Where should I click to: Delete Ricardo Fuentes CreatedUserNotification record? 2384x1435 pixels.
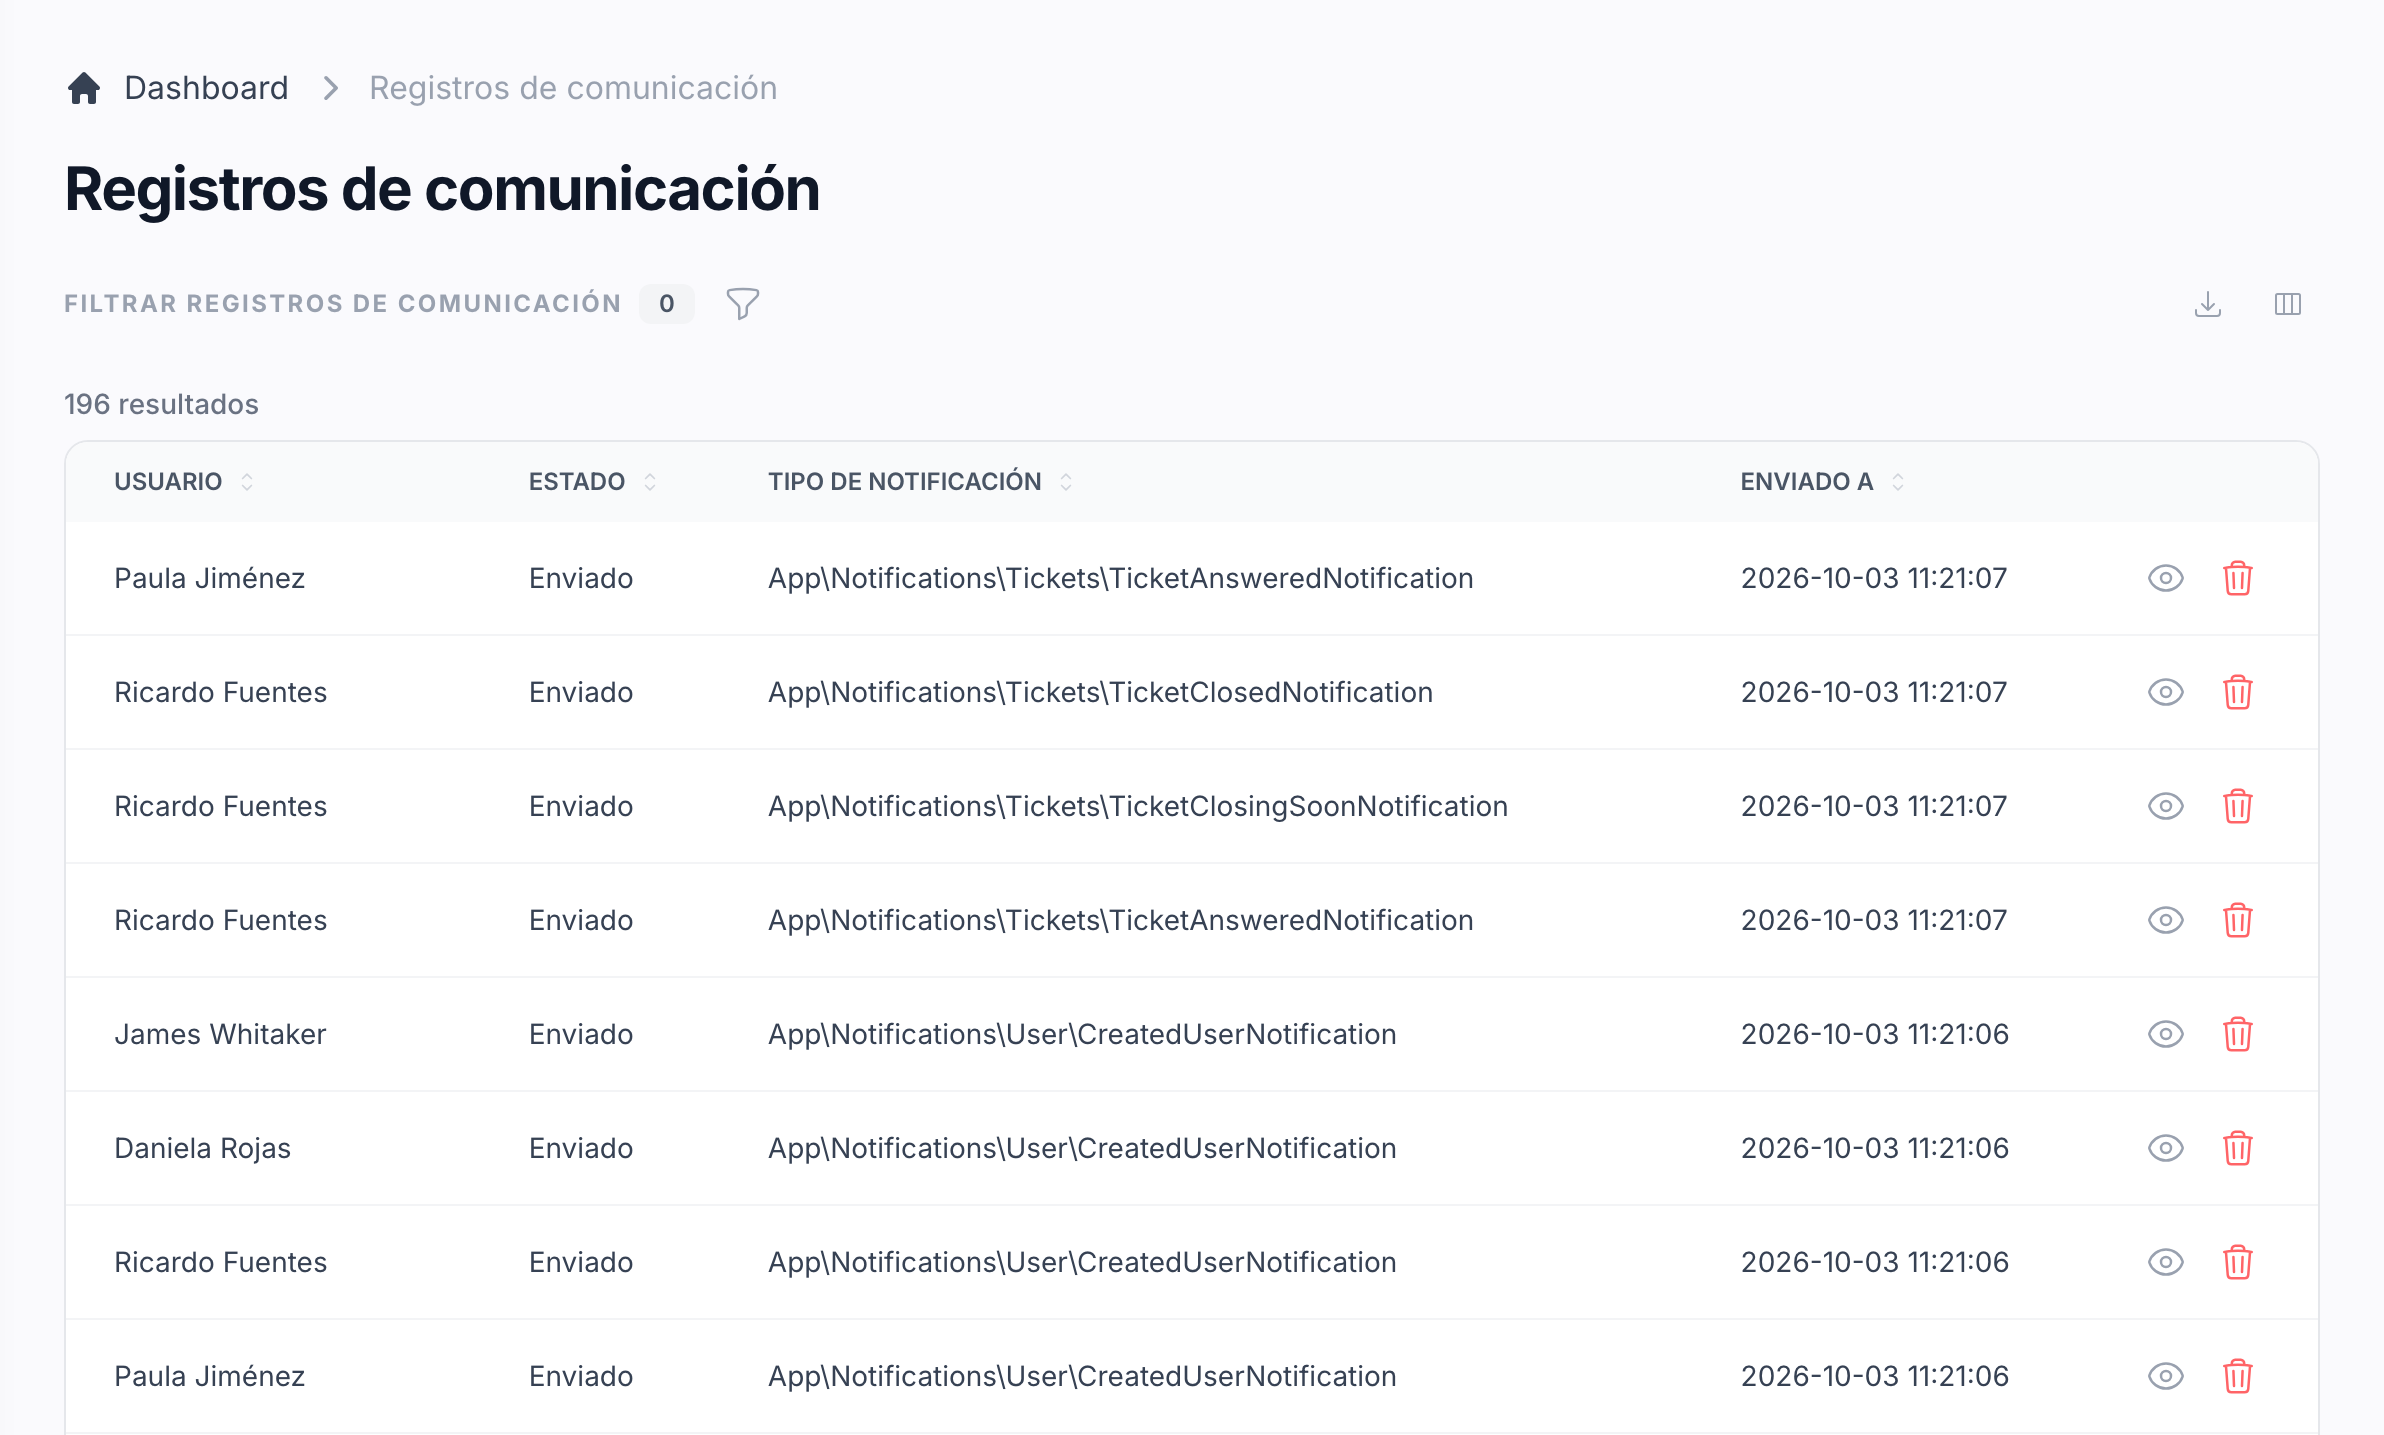click(x=2238, y=1262)
